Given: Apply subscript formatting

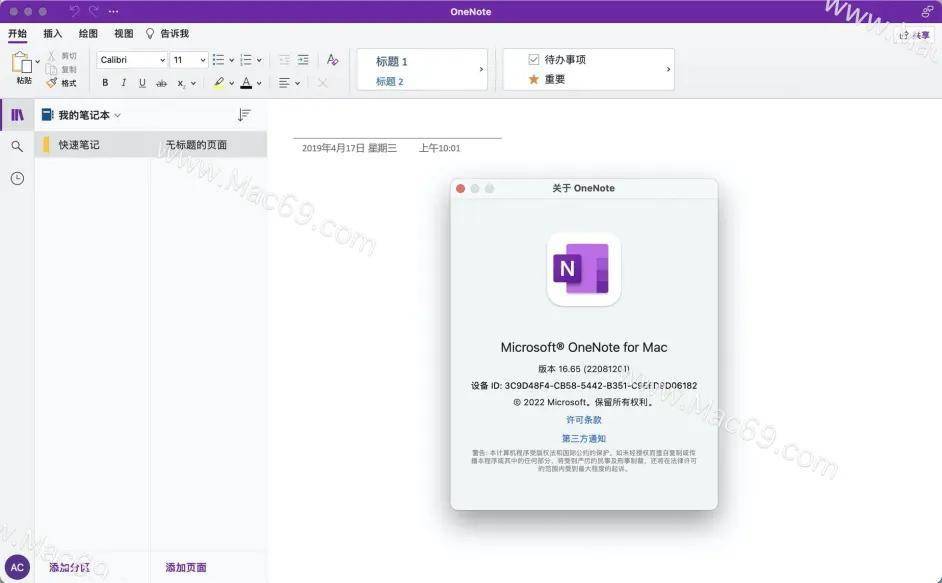Looking at the screenshot, I should pyautogui.click(x=181, y=84).
